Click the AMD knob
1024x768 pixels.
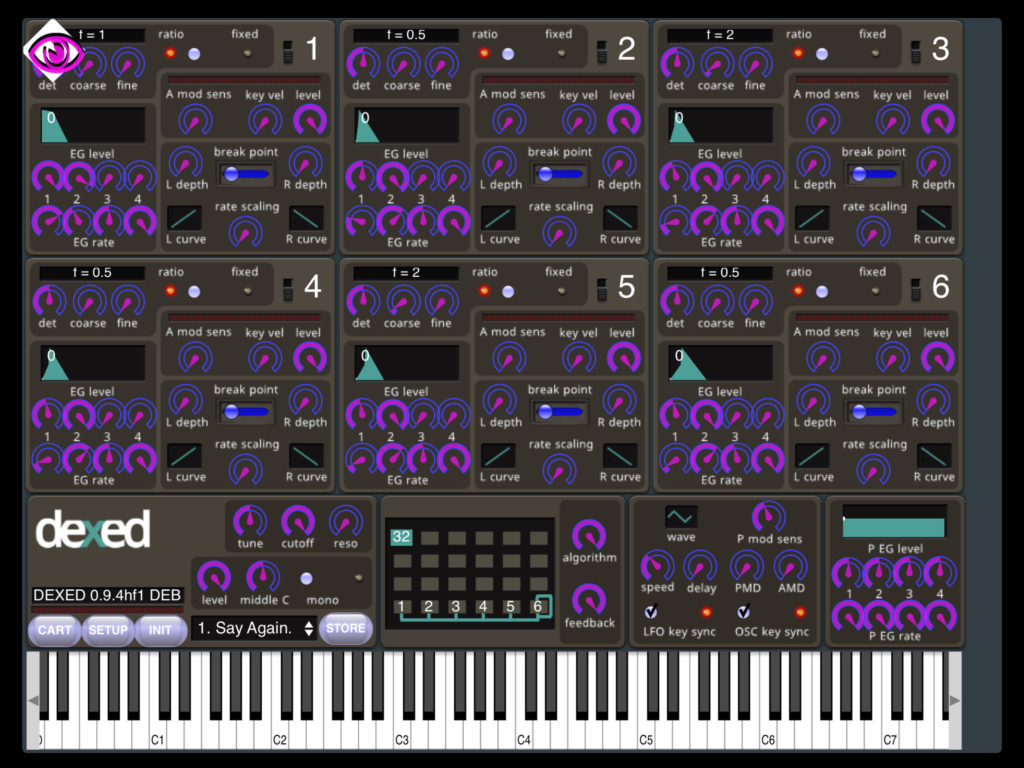(x=790, y=566)
